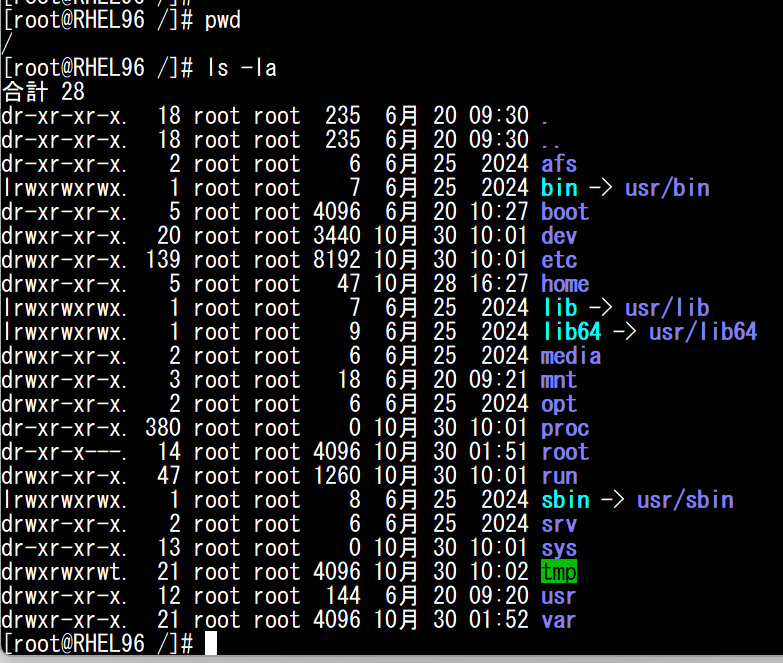Click the usr/lib64 symlink target
The width and height of the screenshot is (783, 663).
[x=703, y=332]
